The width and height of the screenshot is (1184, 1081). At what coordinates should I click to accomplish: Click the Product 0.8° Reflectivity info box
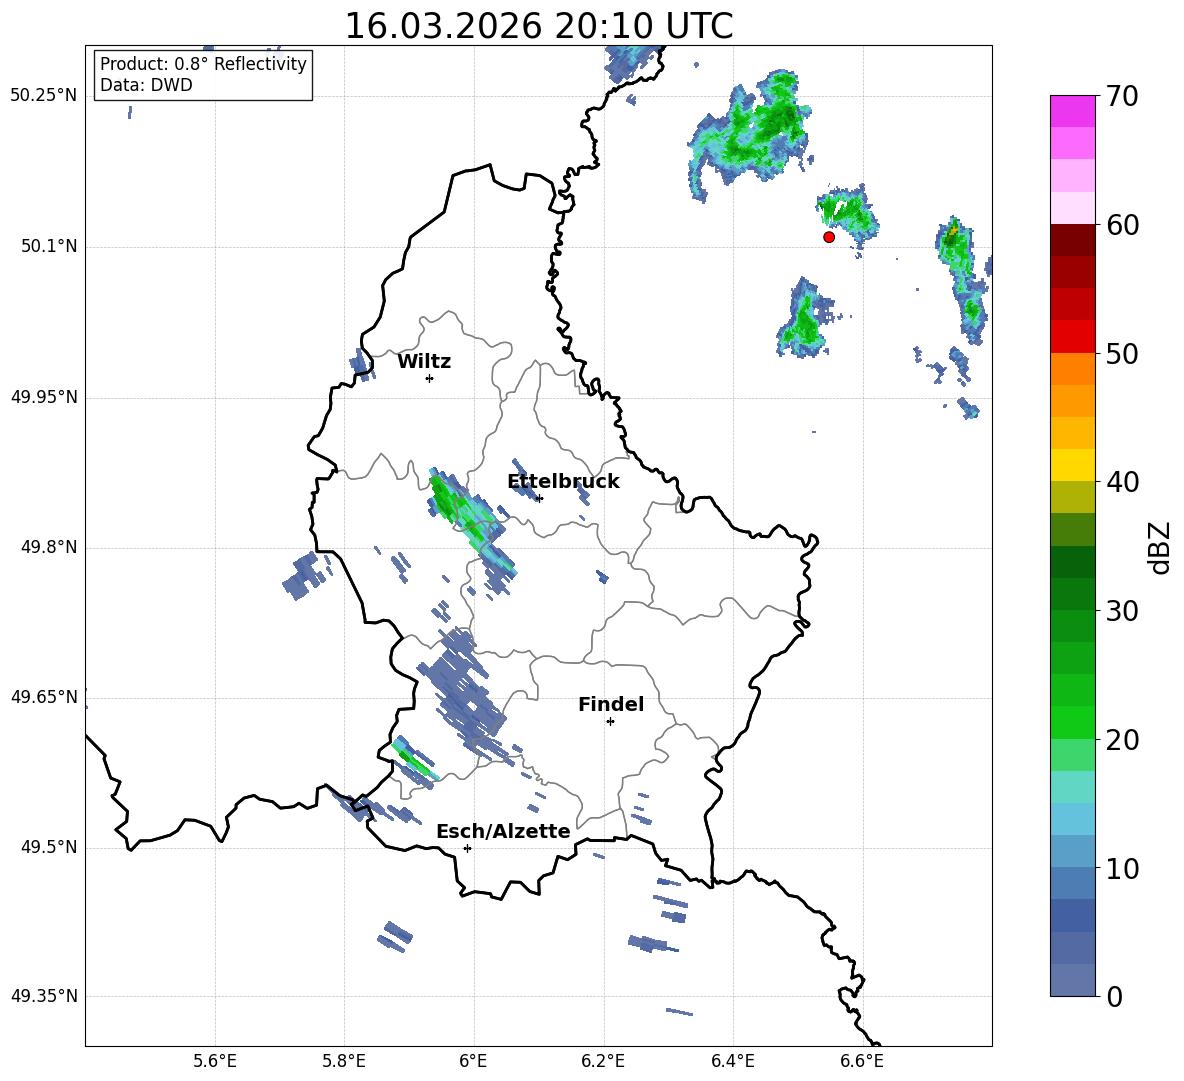pyautogui.click(x=203, y=74)
